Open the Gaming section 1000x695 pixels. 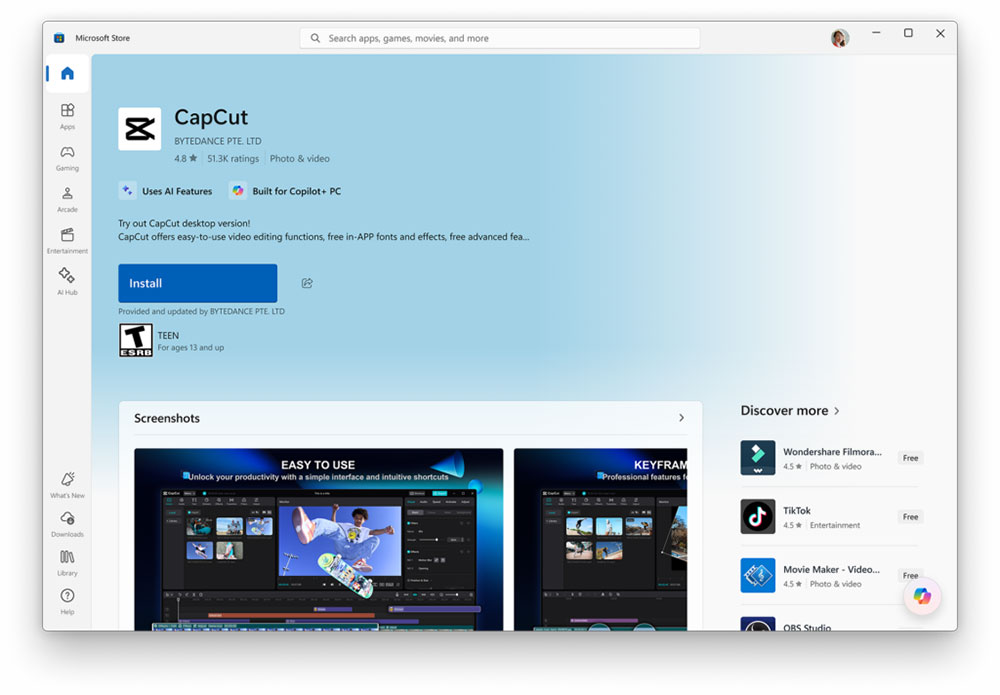pyautogui.click(x=67, y=158)
